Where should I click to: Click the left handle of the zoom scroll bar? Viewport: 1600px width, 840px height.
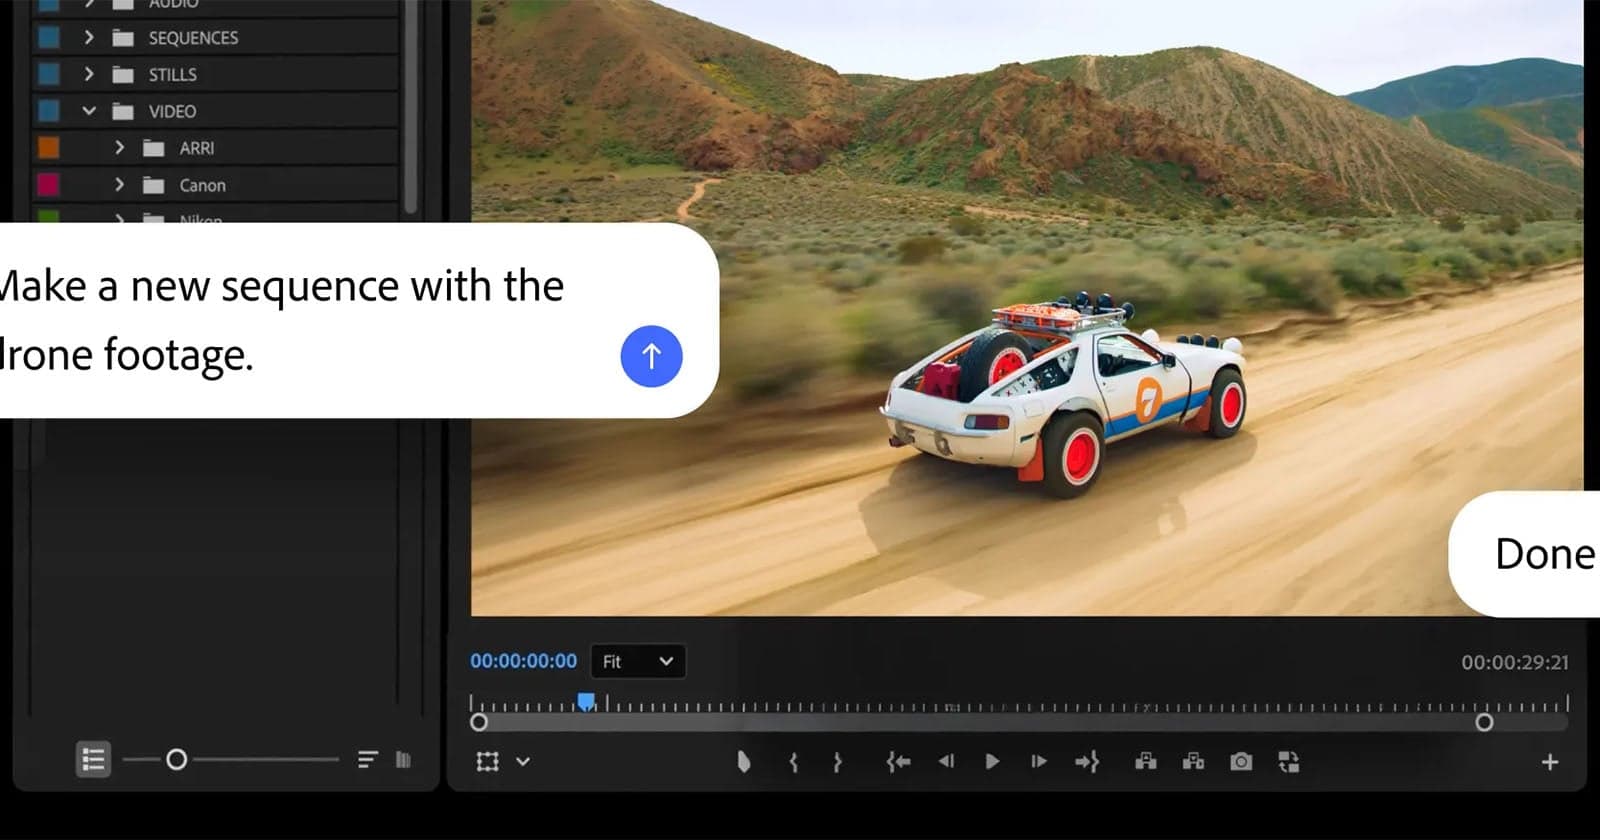coord(479,722)
